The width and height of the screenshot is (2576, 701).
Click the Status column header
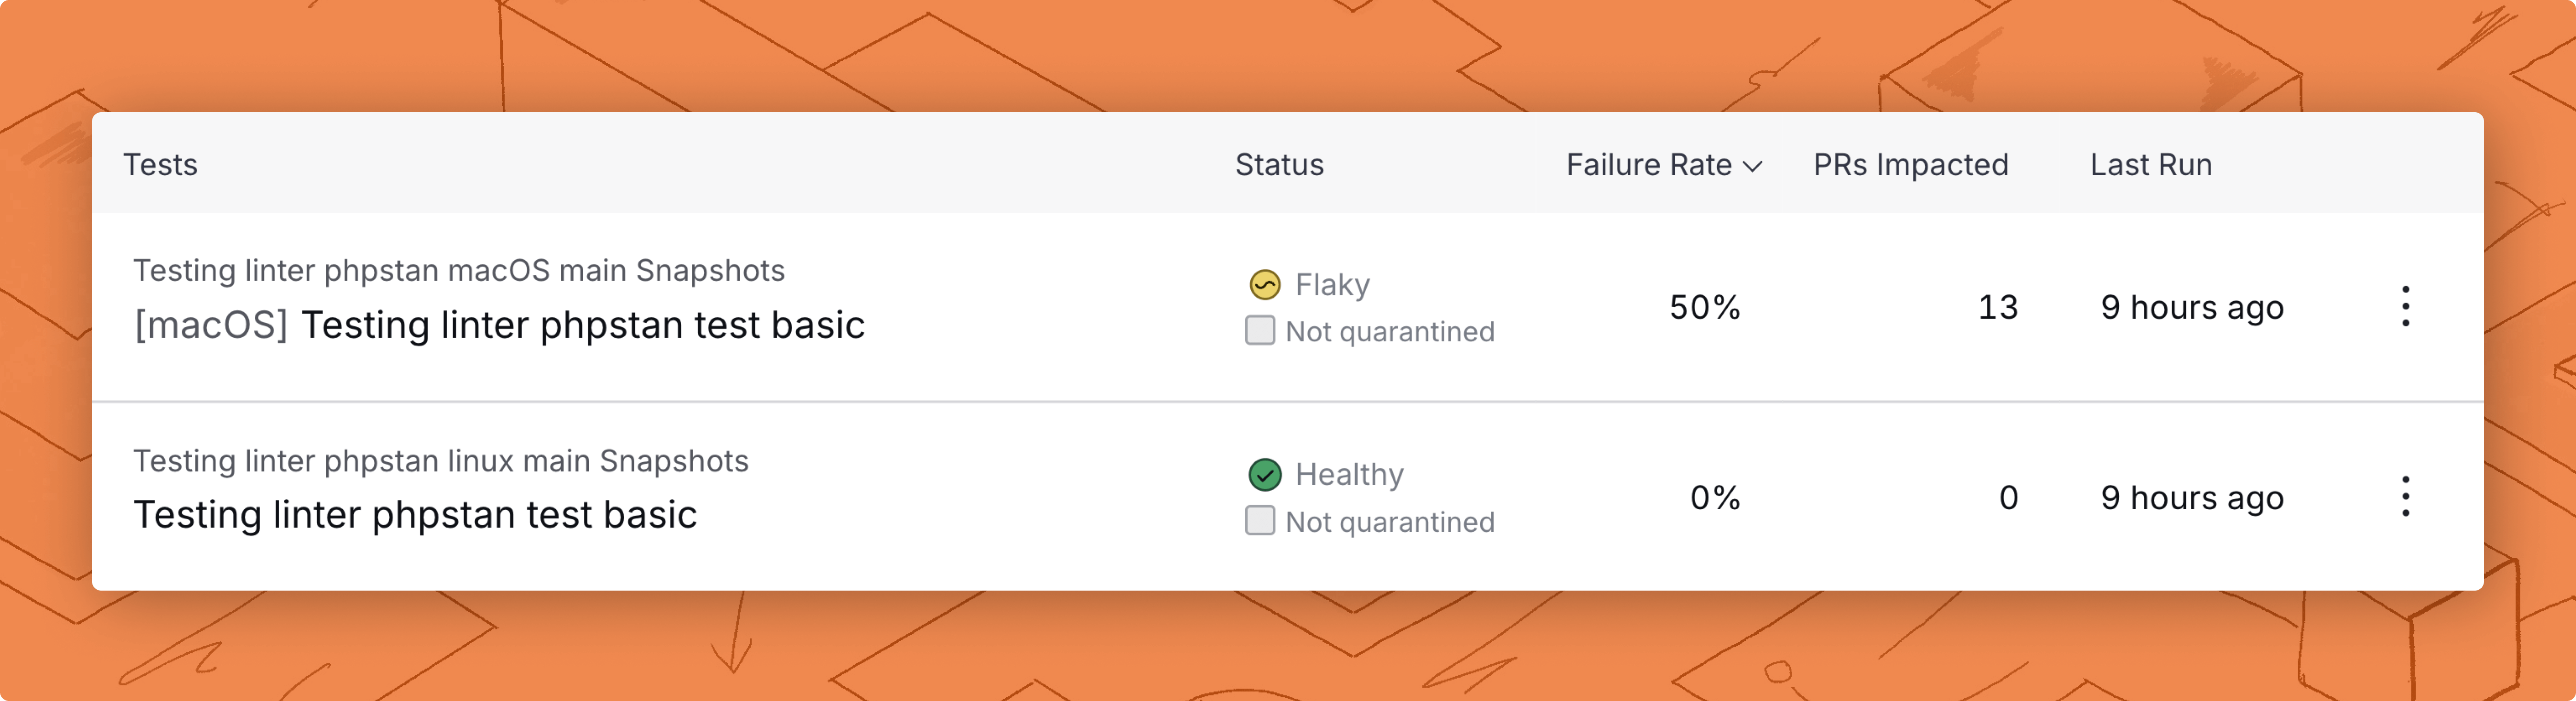1279,165
